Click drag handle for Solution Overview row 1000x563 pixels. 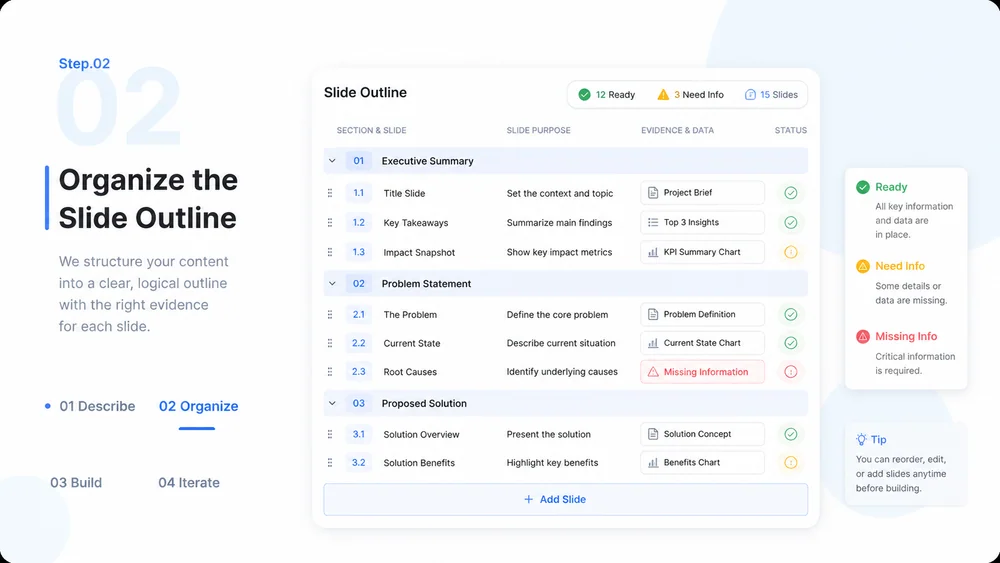point(330,434)
